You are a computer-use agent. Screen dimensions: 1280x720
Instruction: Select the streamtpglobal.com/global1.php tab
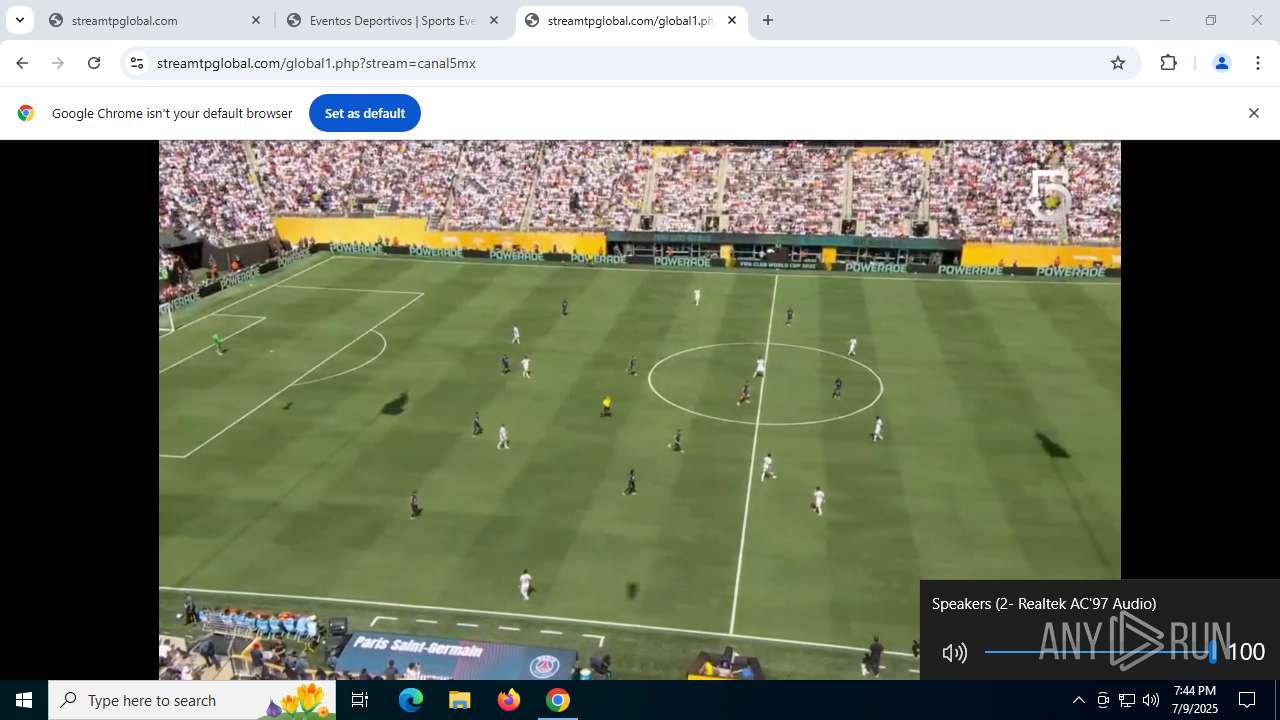click(x=630, y=20)
